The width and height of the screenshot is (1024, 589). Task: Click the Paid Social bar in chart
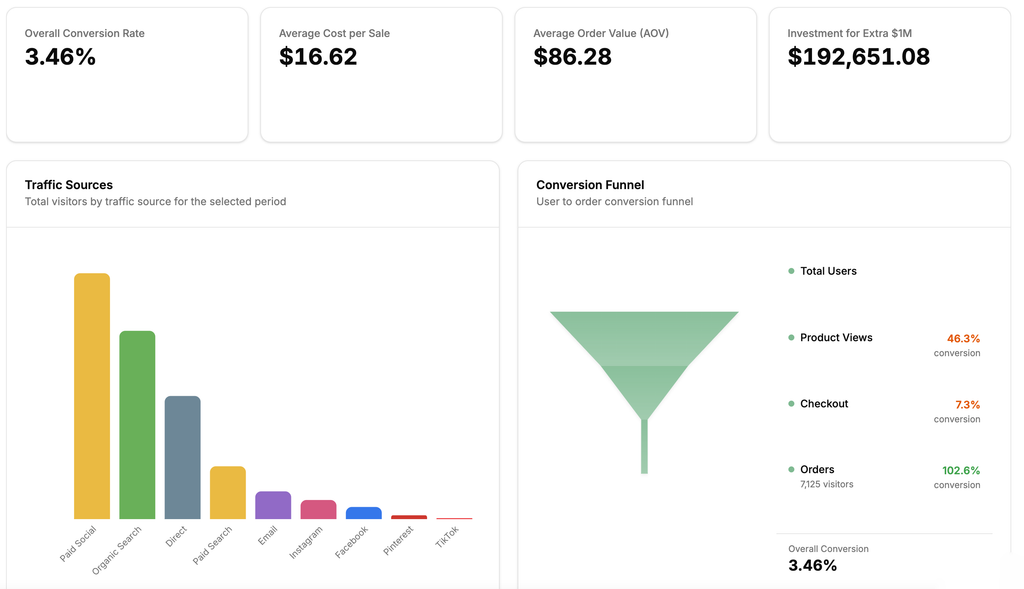[x=92, y=396]
